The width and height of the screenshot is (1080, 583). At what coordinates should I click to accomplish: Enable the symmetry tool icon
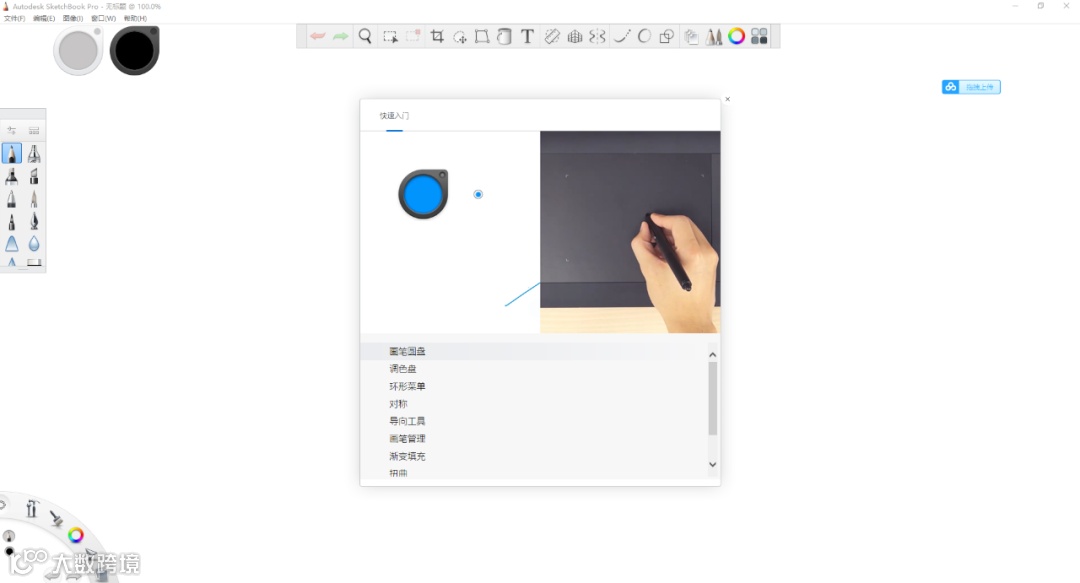(x=597, y=37)
